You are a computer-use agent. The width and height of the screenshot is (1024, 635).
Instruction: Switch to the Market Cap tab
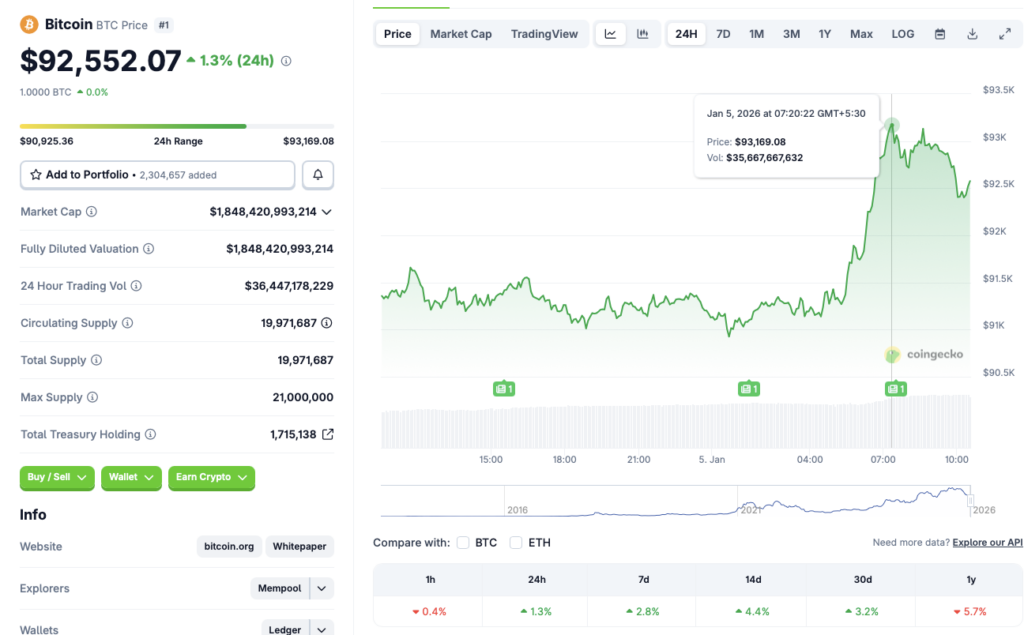(x=461, y=33)
